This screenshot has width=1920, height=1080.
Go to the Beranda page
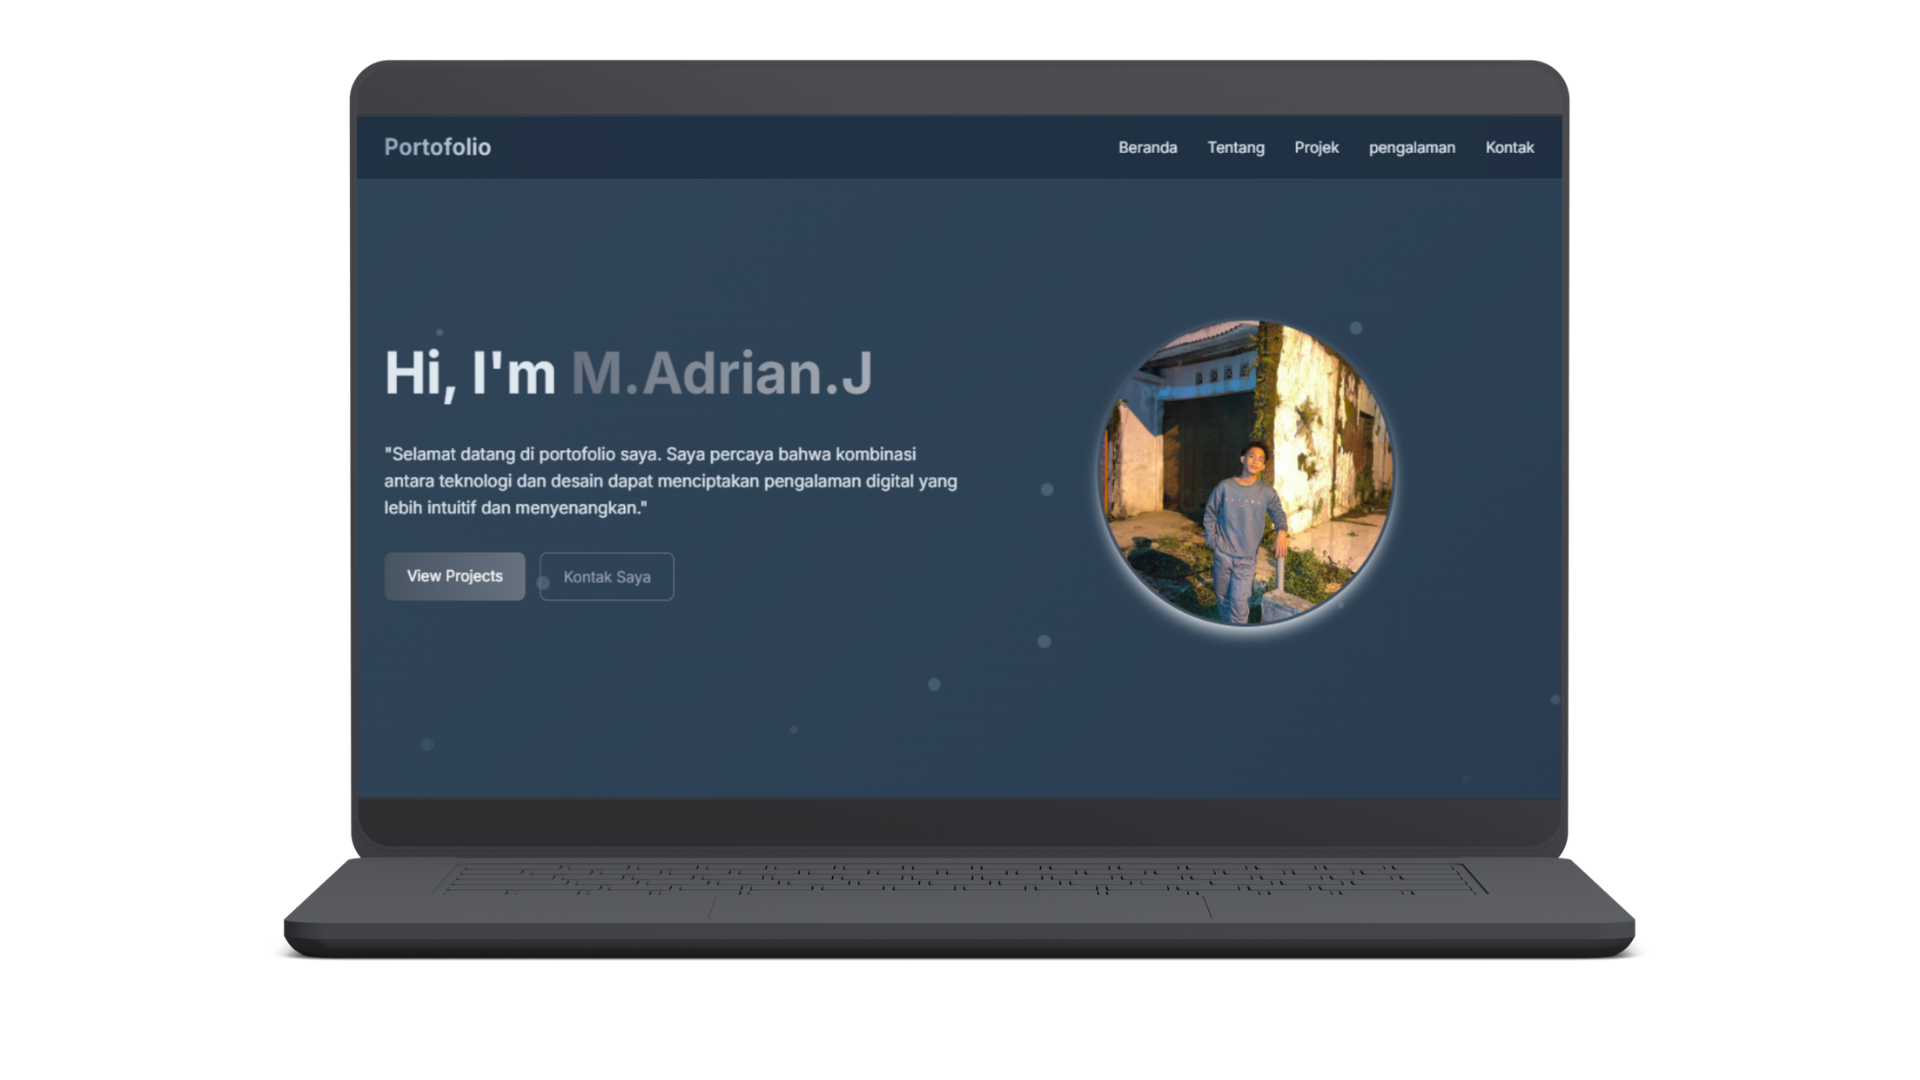1147,147
